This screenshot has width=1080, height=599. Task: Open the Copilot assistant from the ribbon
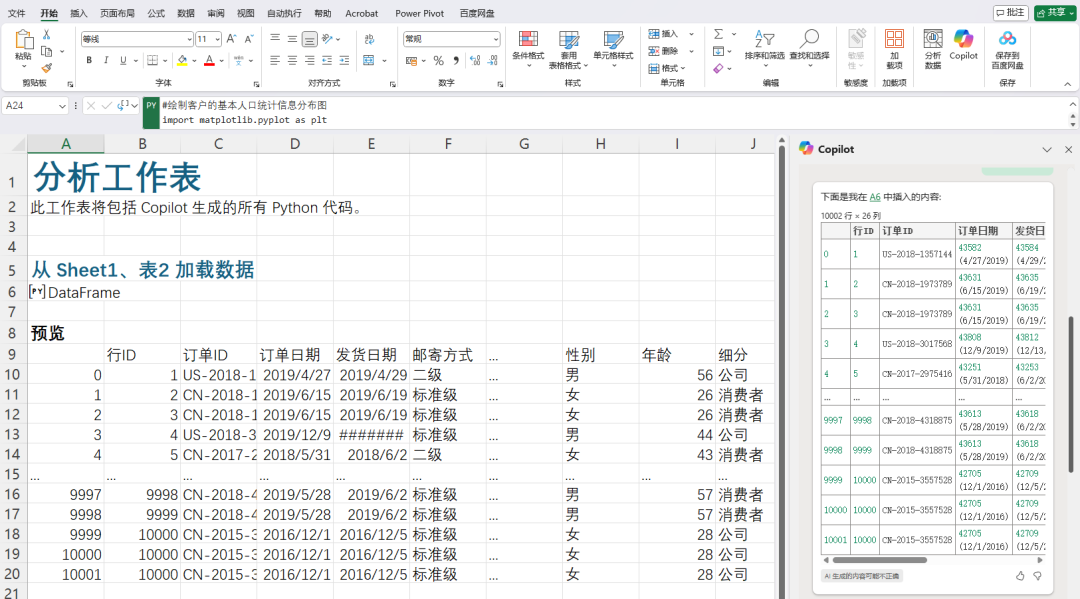click(963, 47)
